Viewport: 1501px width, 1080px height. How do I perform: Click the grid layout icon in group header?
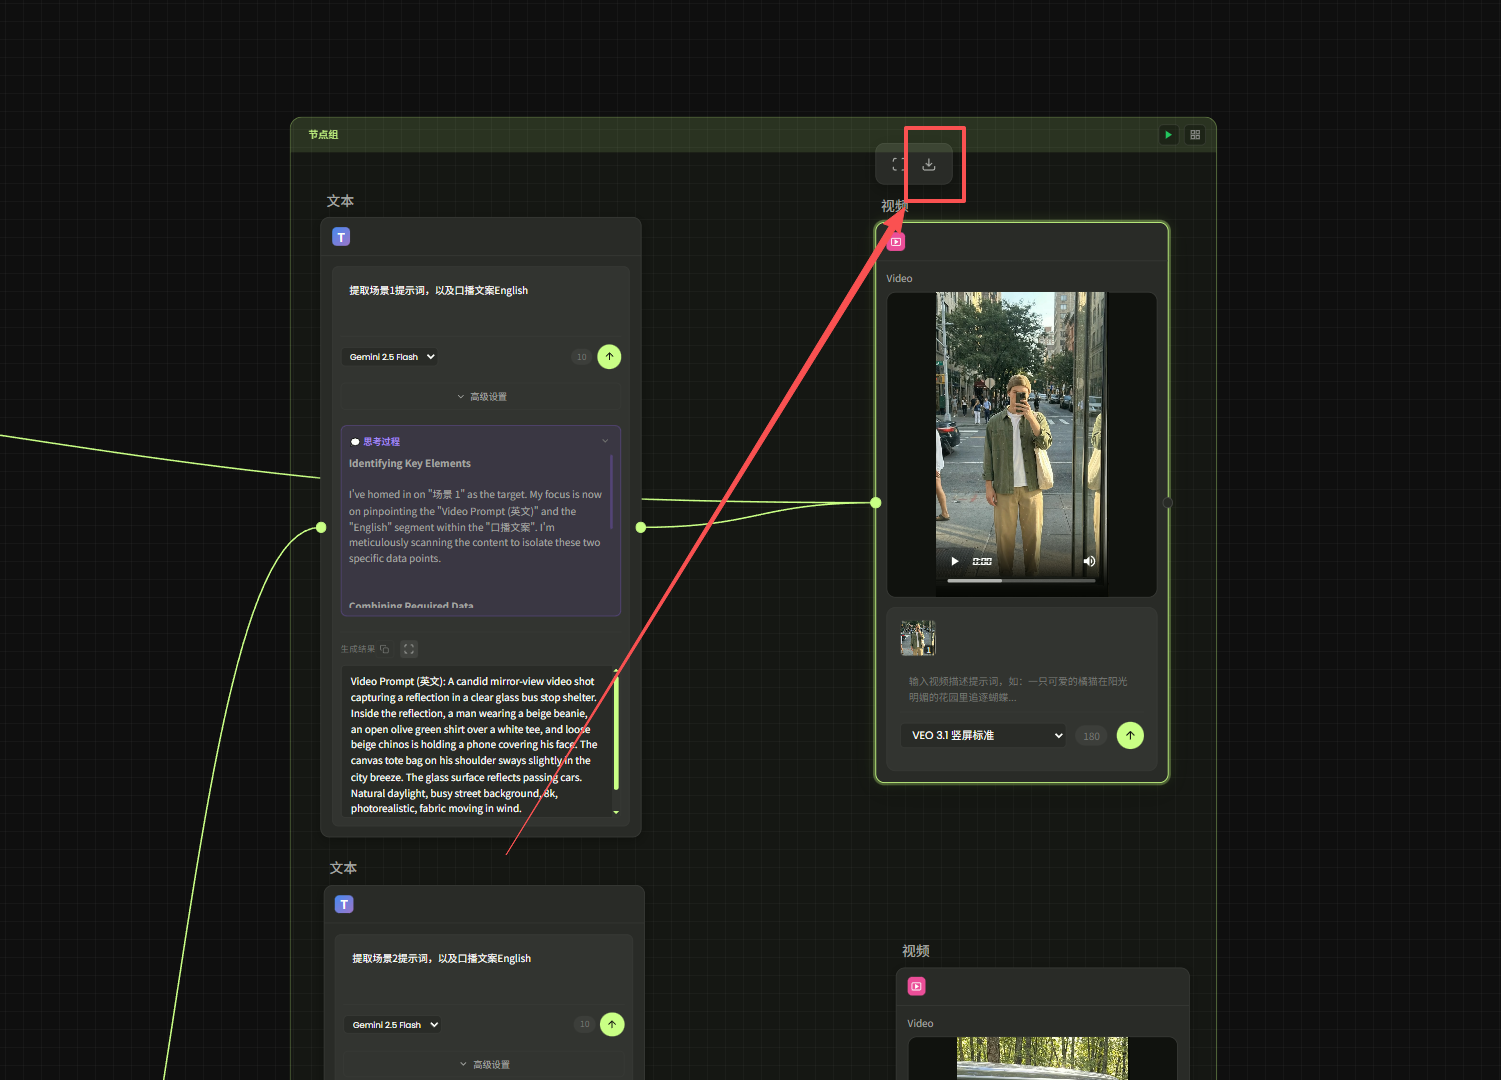[1195, 135]
